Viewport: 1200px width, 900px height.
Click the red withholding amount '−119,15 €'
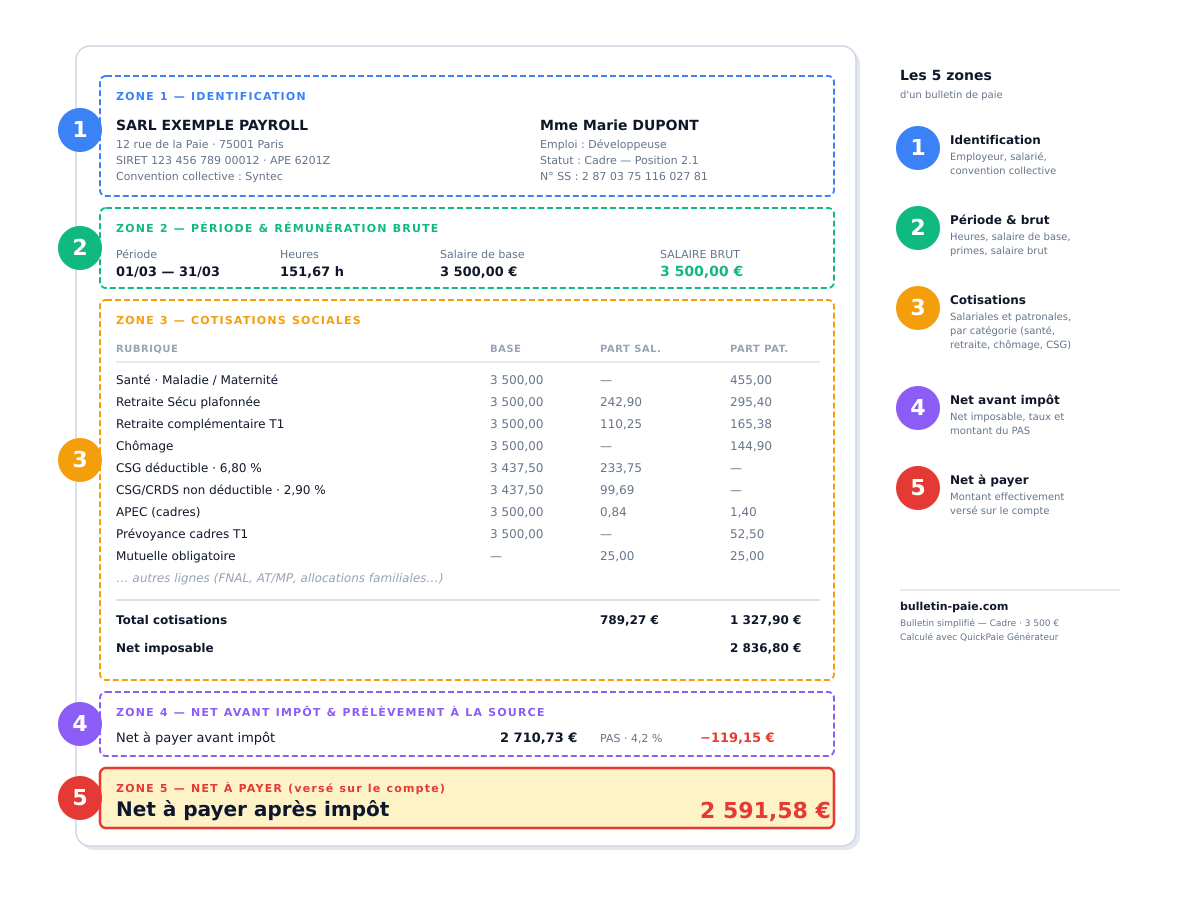click(x=737, y=738)
